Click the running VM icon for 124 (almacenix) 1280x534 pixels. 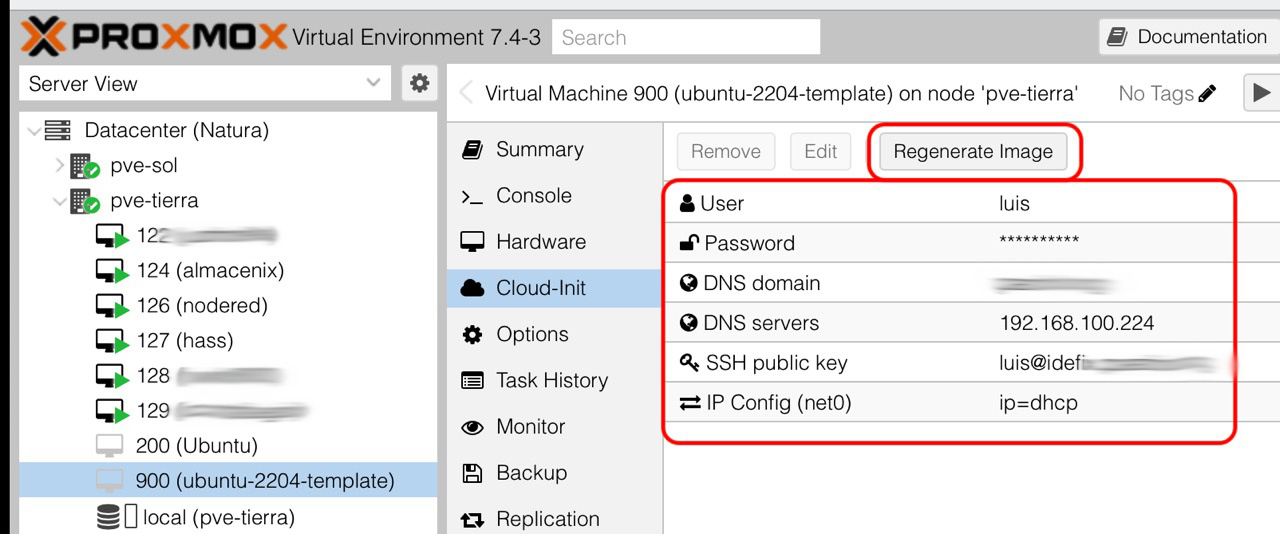coord(112,271)
